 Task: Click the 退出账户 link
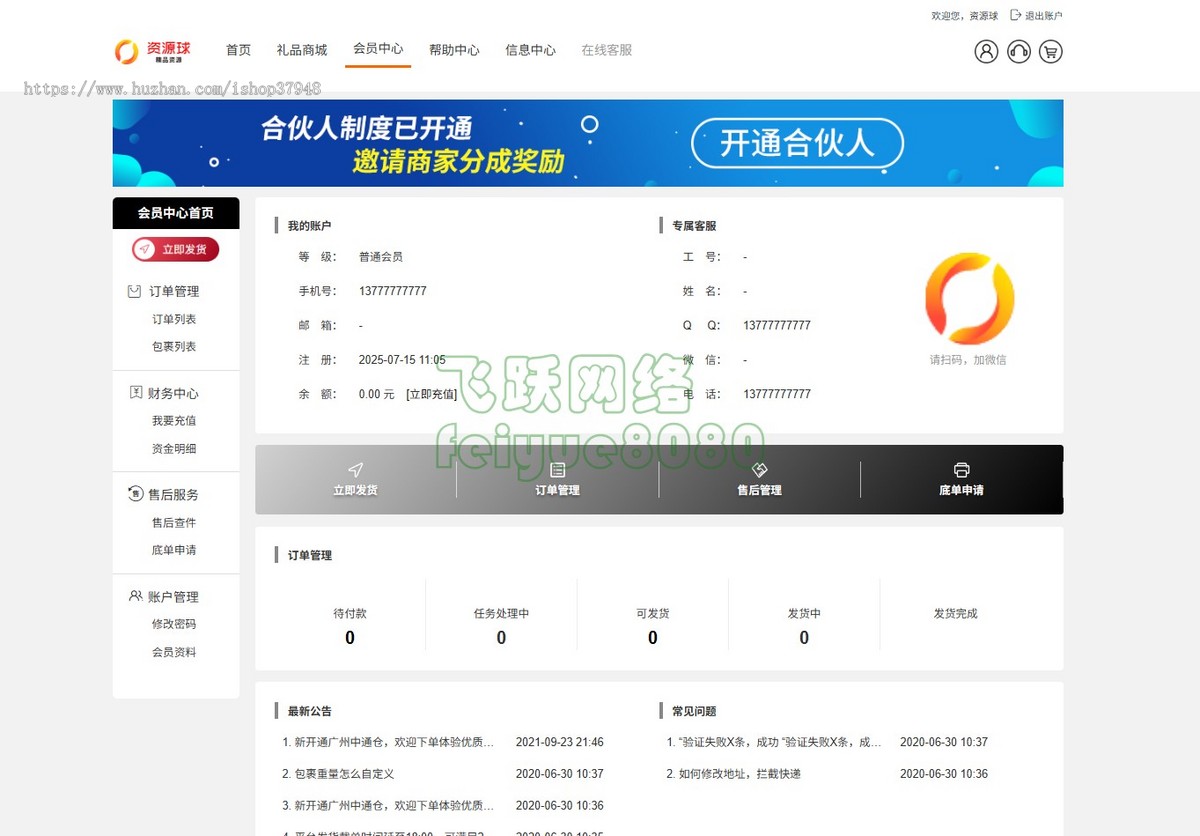1043,16
